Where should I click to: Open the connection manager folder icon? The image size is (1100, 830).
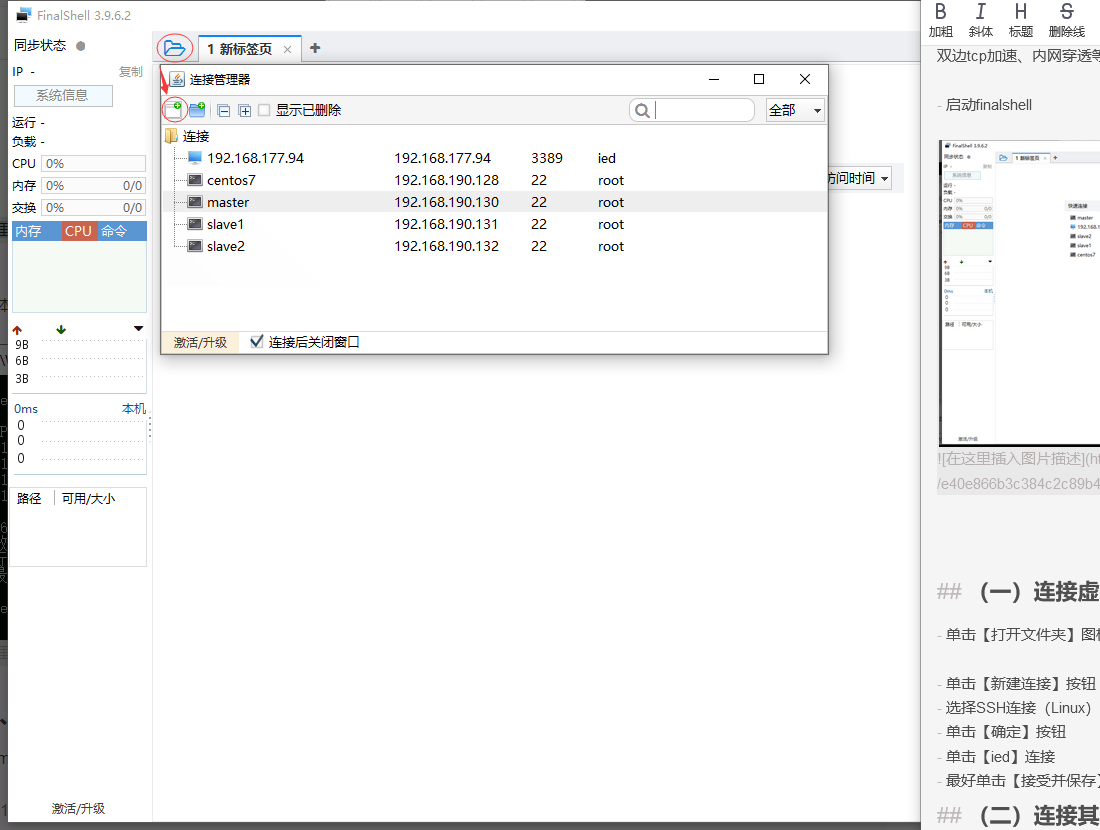174,48
